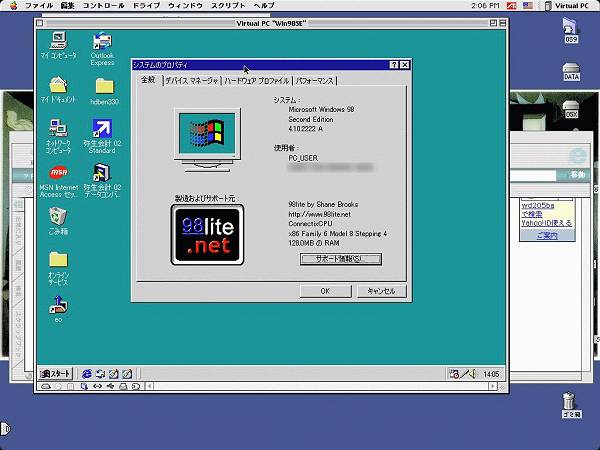Click the horizontal scrollbar left arrow
Viewport: 600px width, 450px height.
coord(150,386)
